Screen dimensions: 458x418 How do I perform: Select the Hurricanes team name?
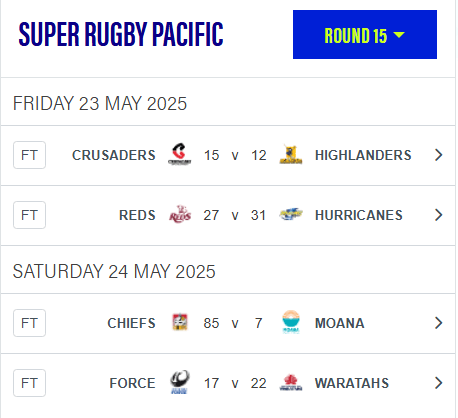(359, 215)
